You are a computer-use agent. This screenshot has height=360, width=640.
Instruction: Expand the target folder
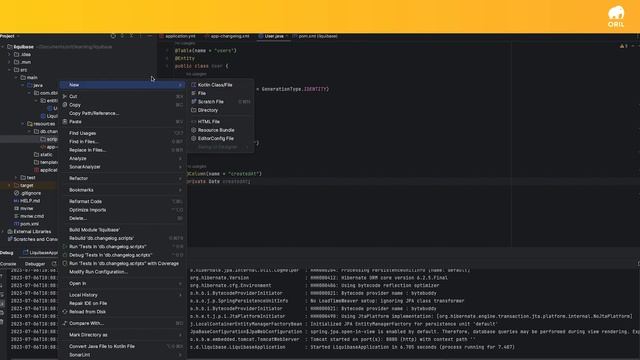click(9, 185)
